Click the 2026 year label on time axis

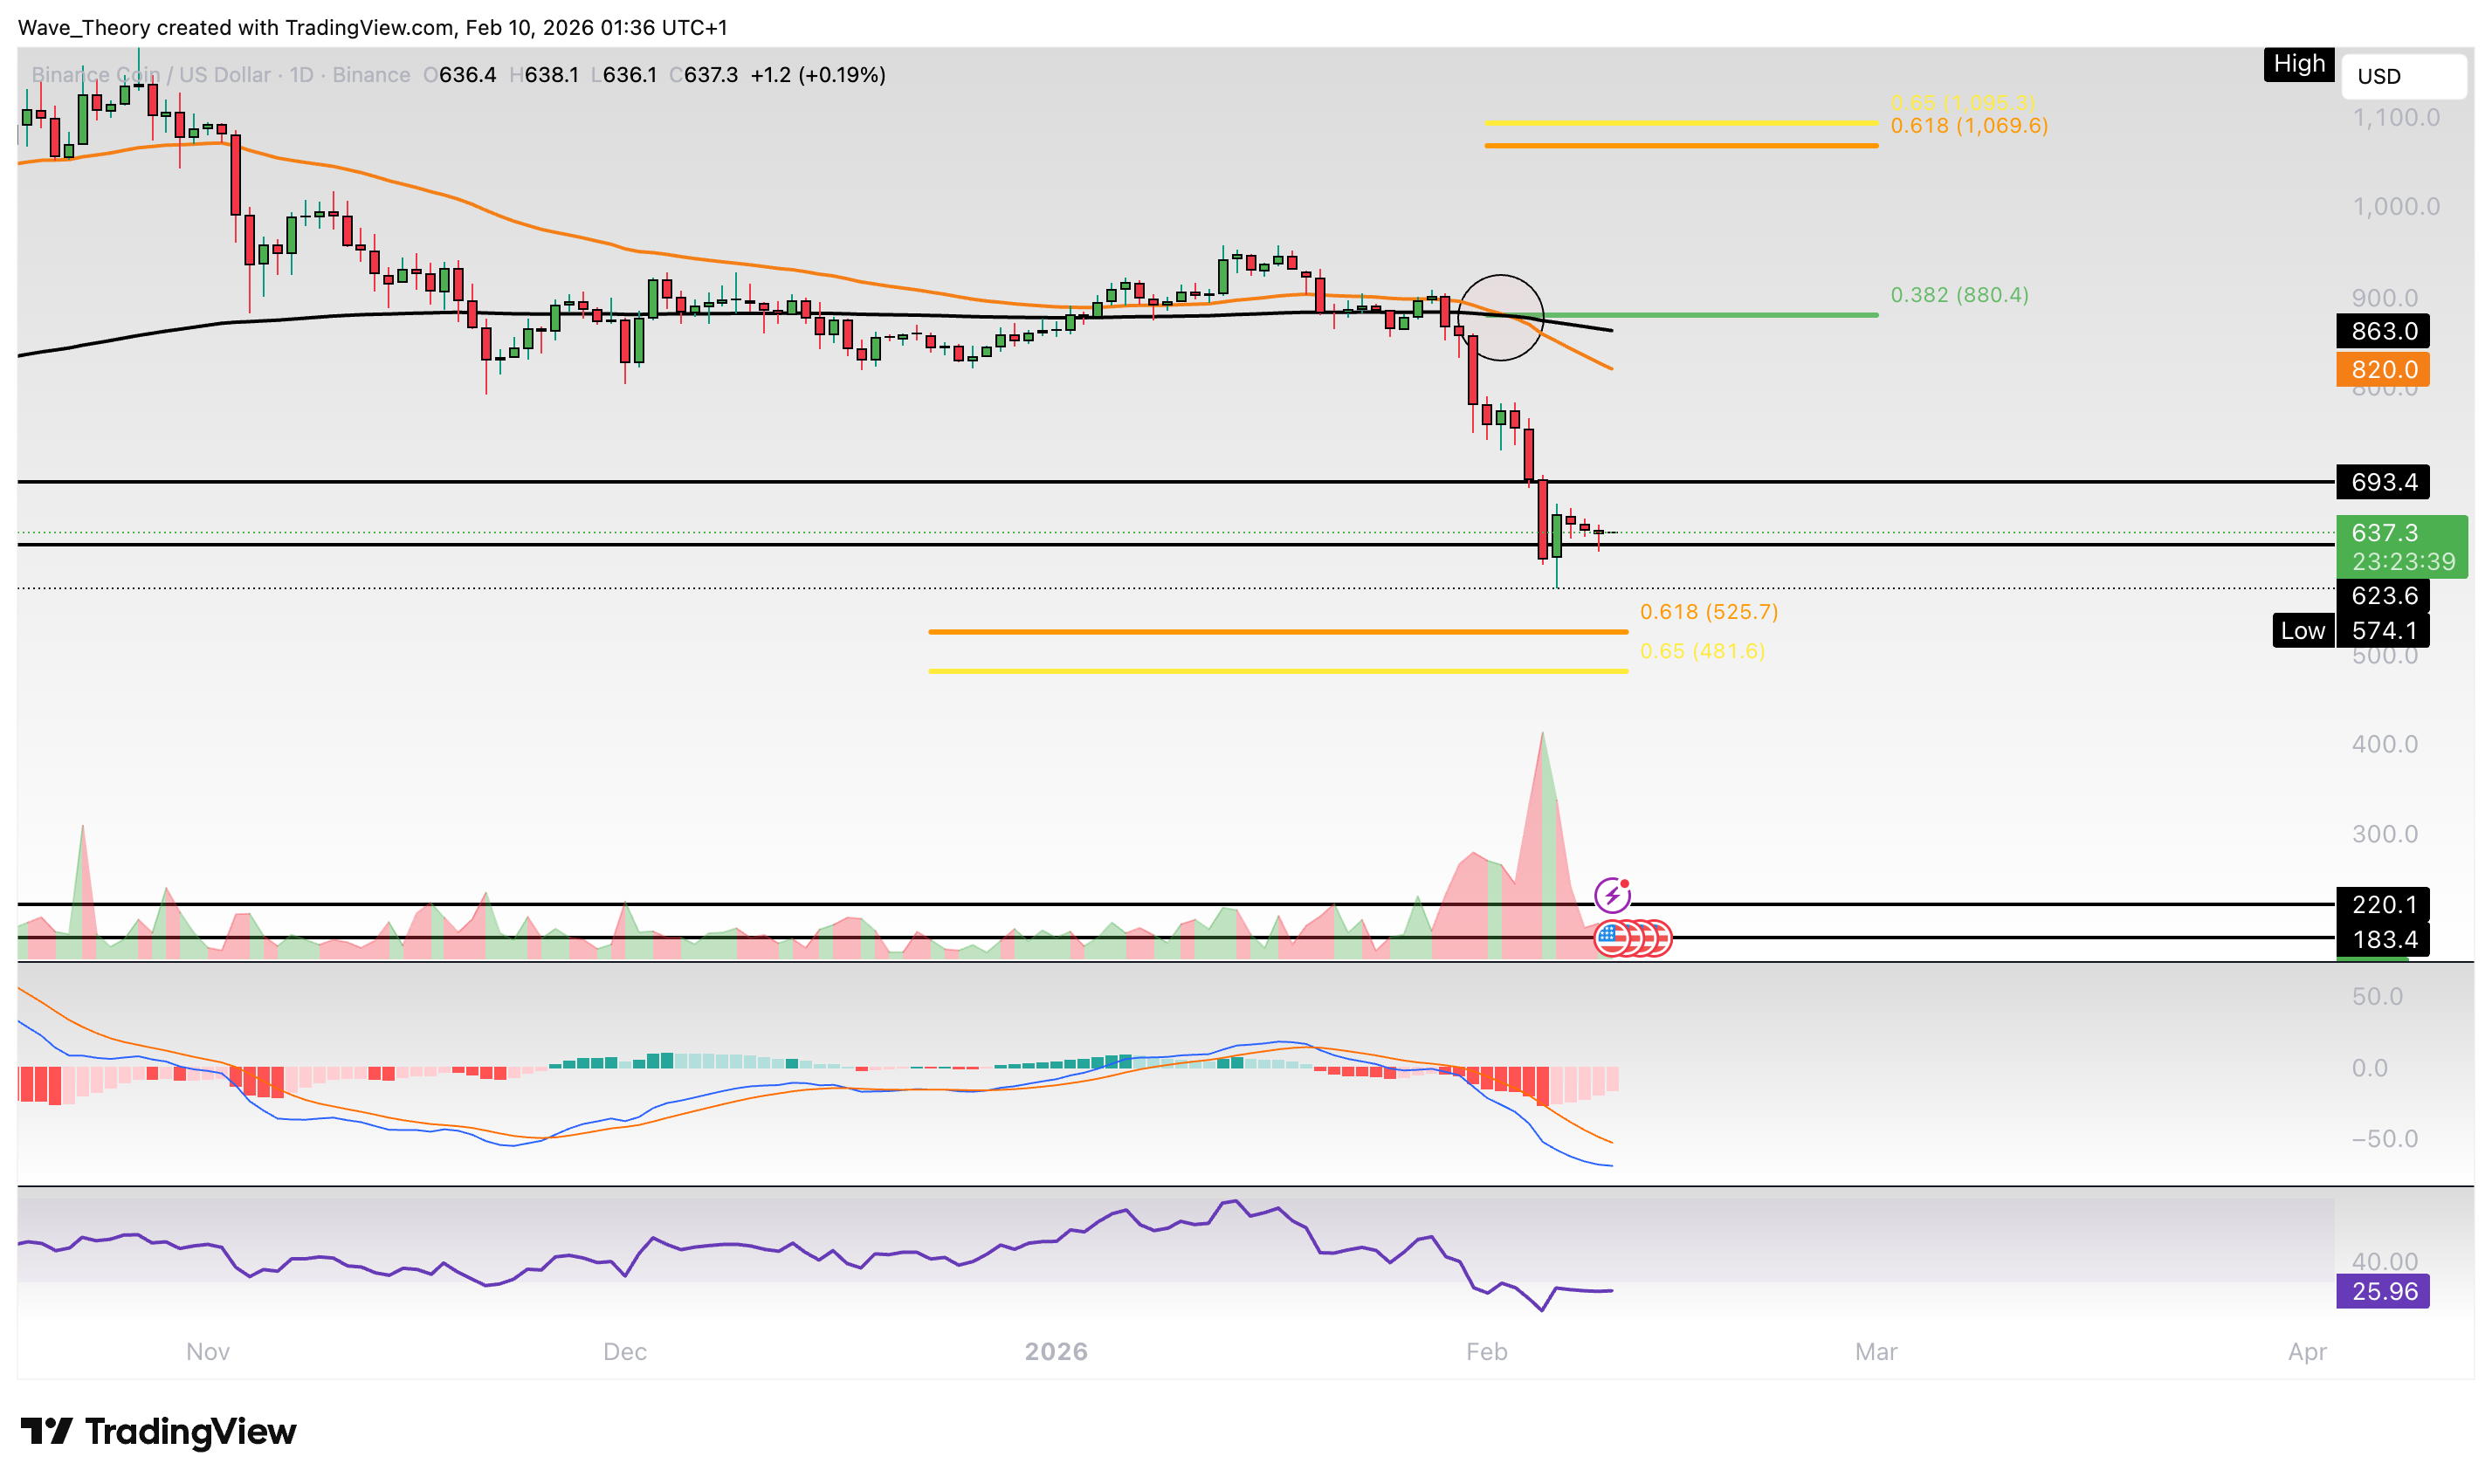click(1056, 1351)
